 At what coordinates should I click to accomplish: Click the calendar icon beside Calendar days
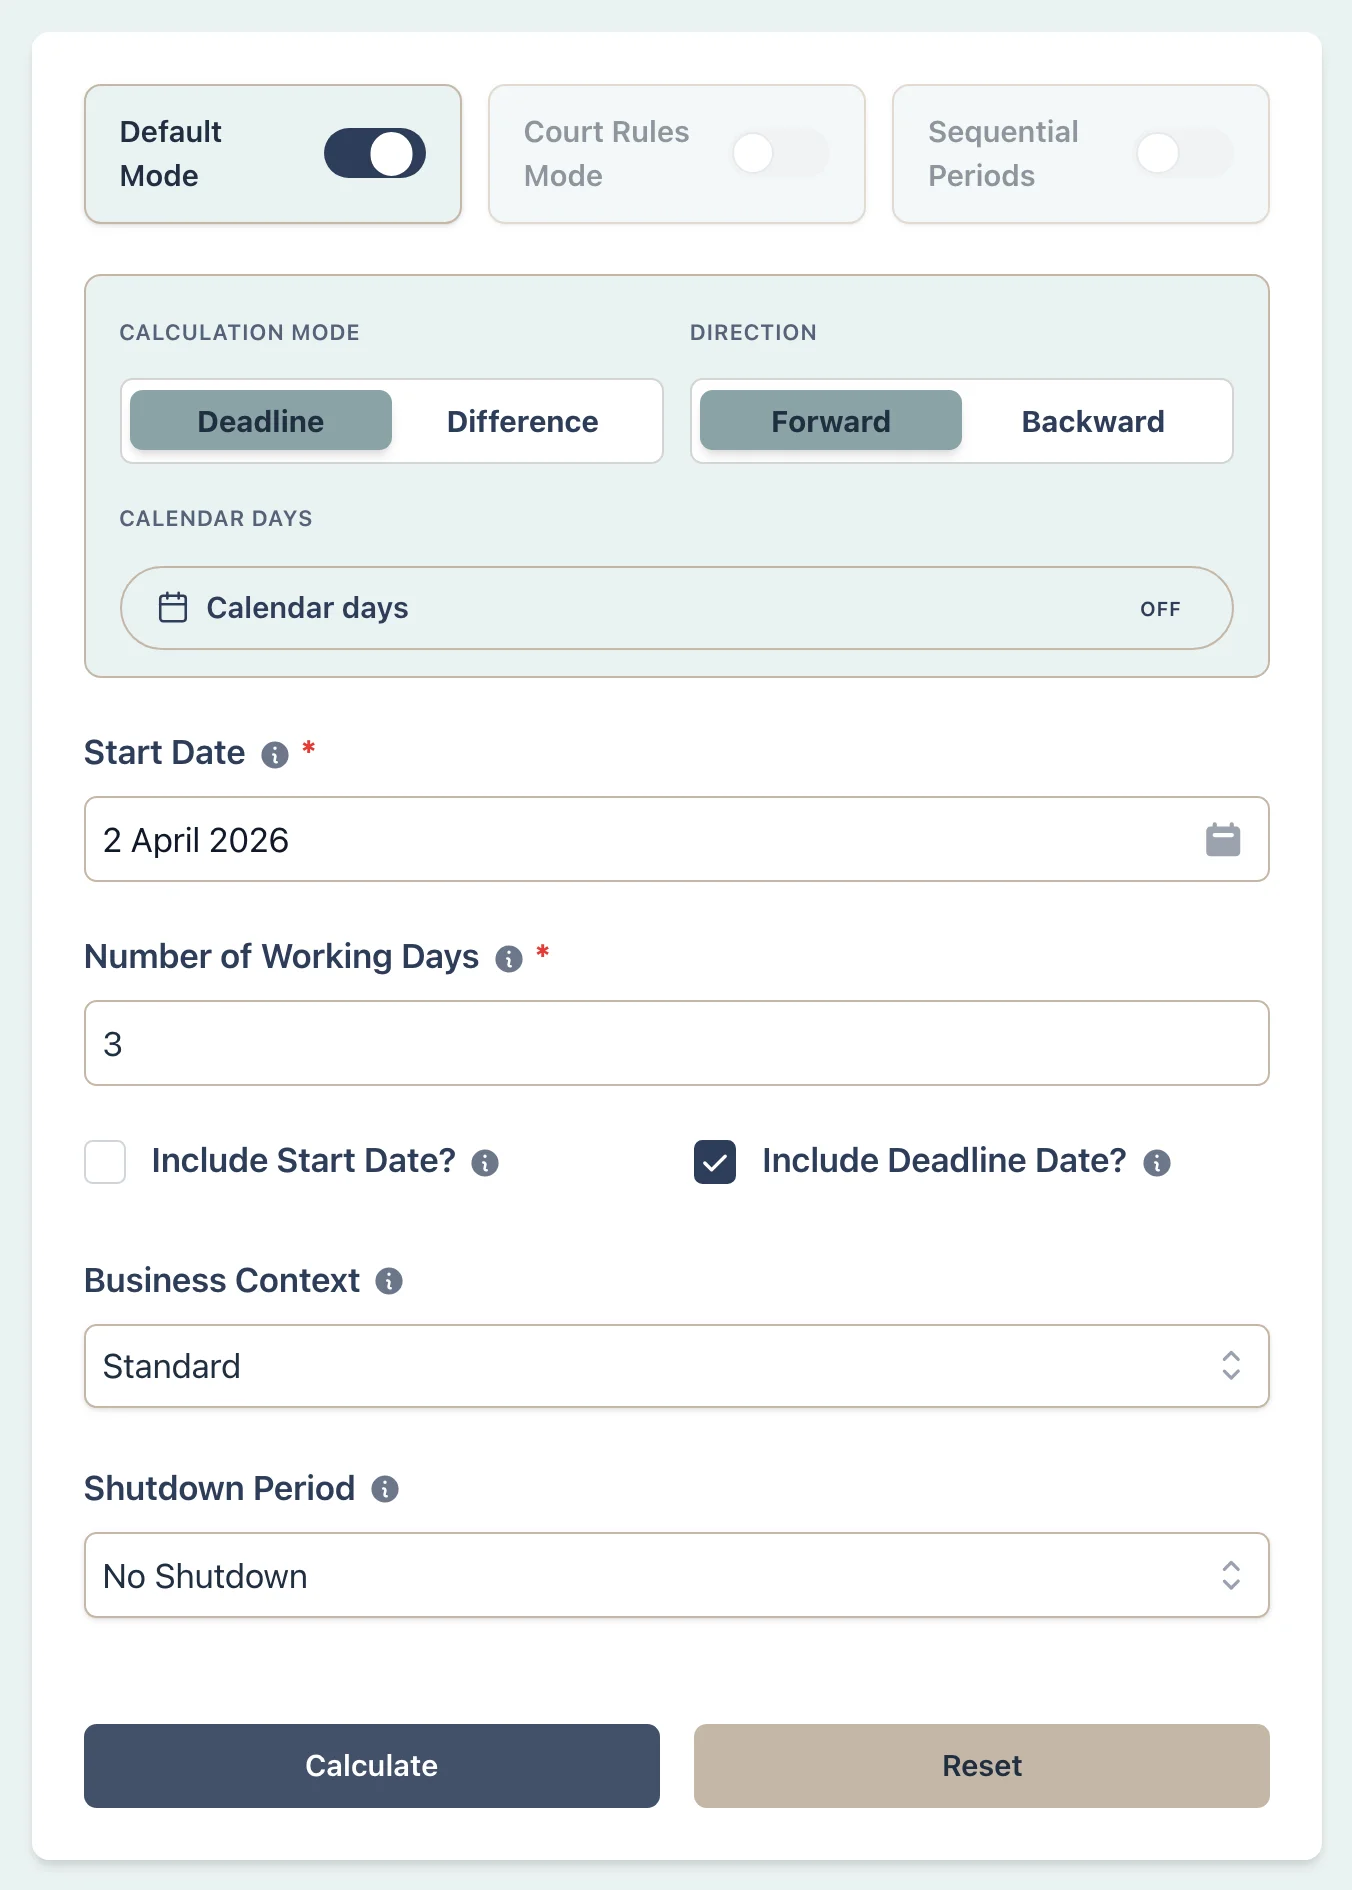click(x=172, y=607)
